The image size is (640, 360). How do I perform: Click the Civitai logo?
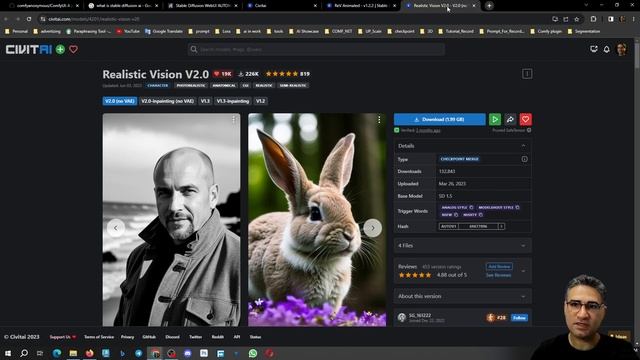click(29, 49)
